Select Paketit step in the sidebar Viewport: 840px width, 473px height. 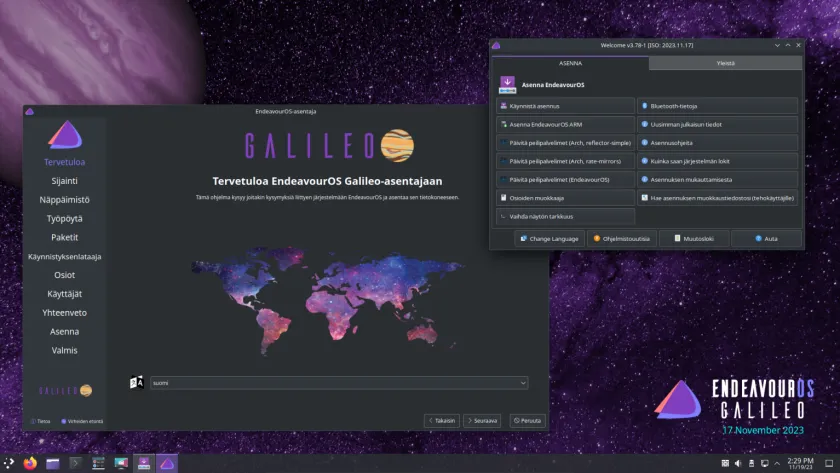[x=64, y=237]
